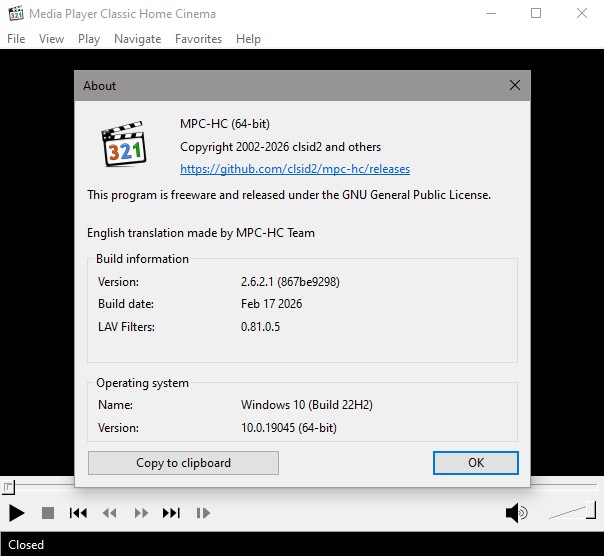Click the "LAV Filters:" label
The width and height of the screenshot is (604, 556).
point(126,327)
